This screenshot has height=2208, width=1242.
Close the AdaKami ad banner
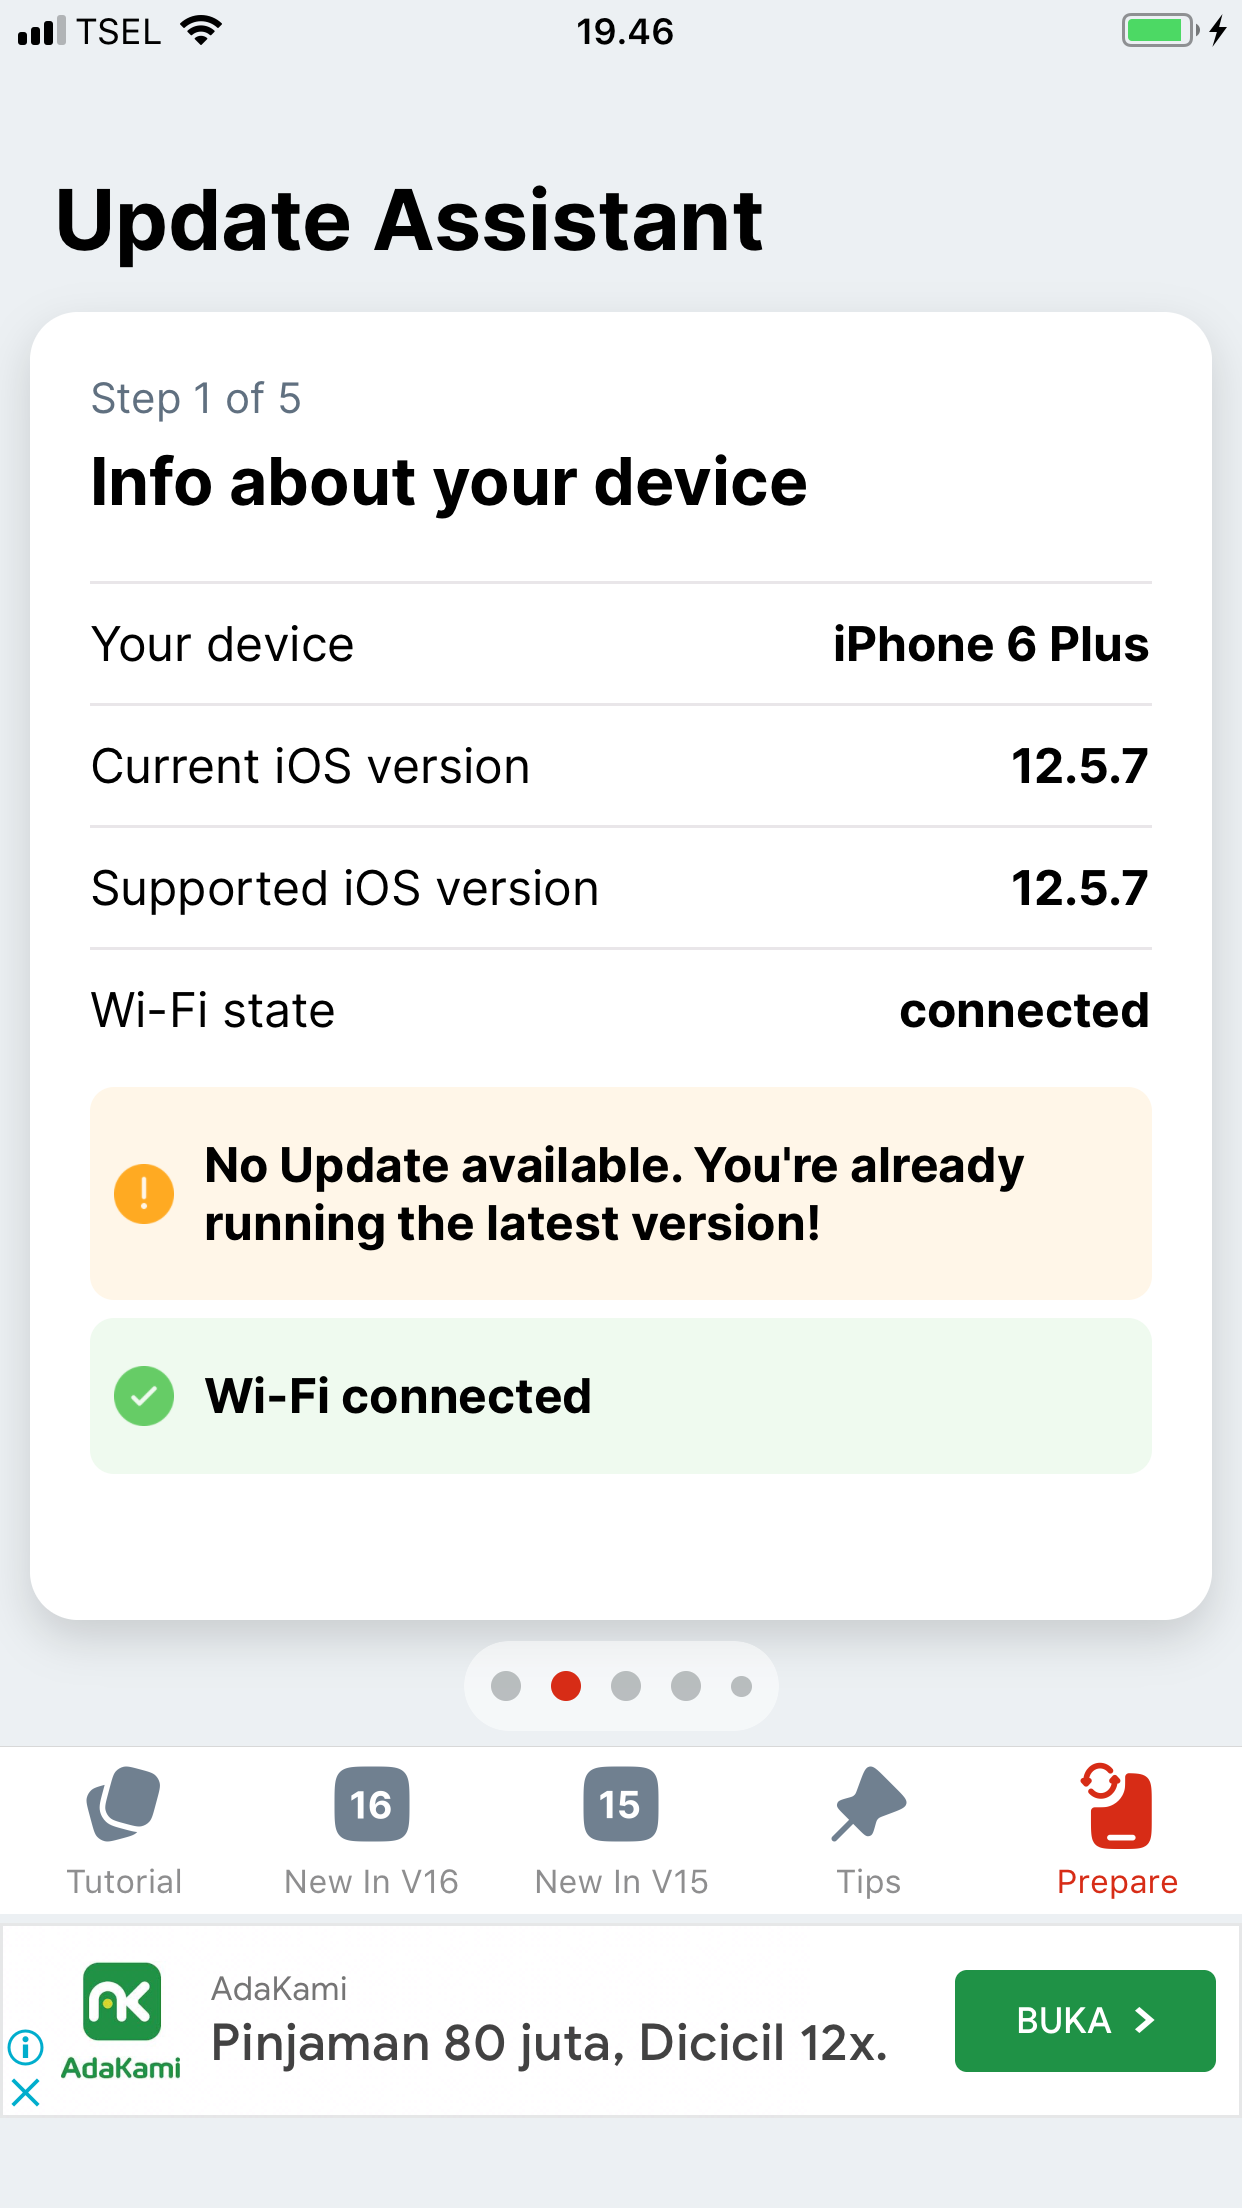[x=25, y=2092]
